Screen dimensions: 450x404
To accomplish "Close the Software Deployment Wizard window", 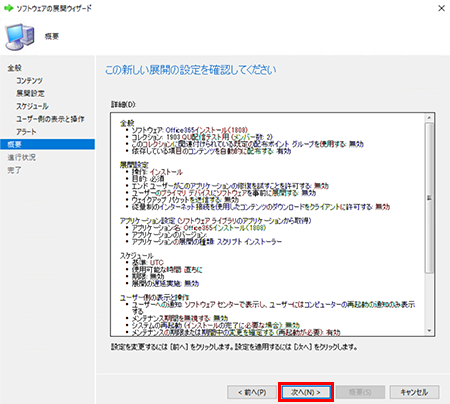I will [x=441, y=8].
